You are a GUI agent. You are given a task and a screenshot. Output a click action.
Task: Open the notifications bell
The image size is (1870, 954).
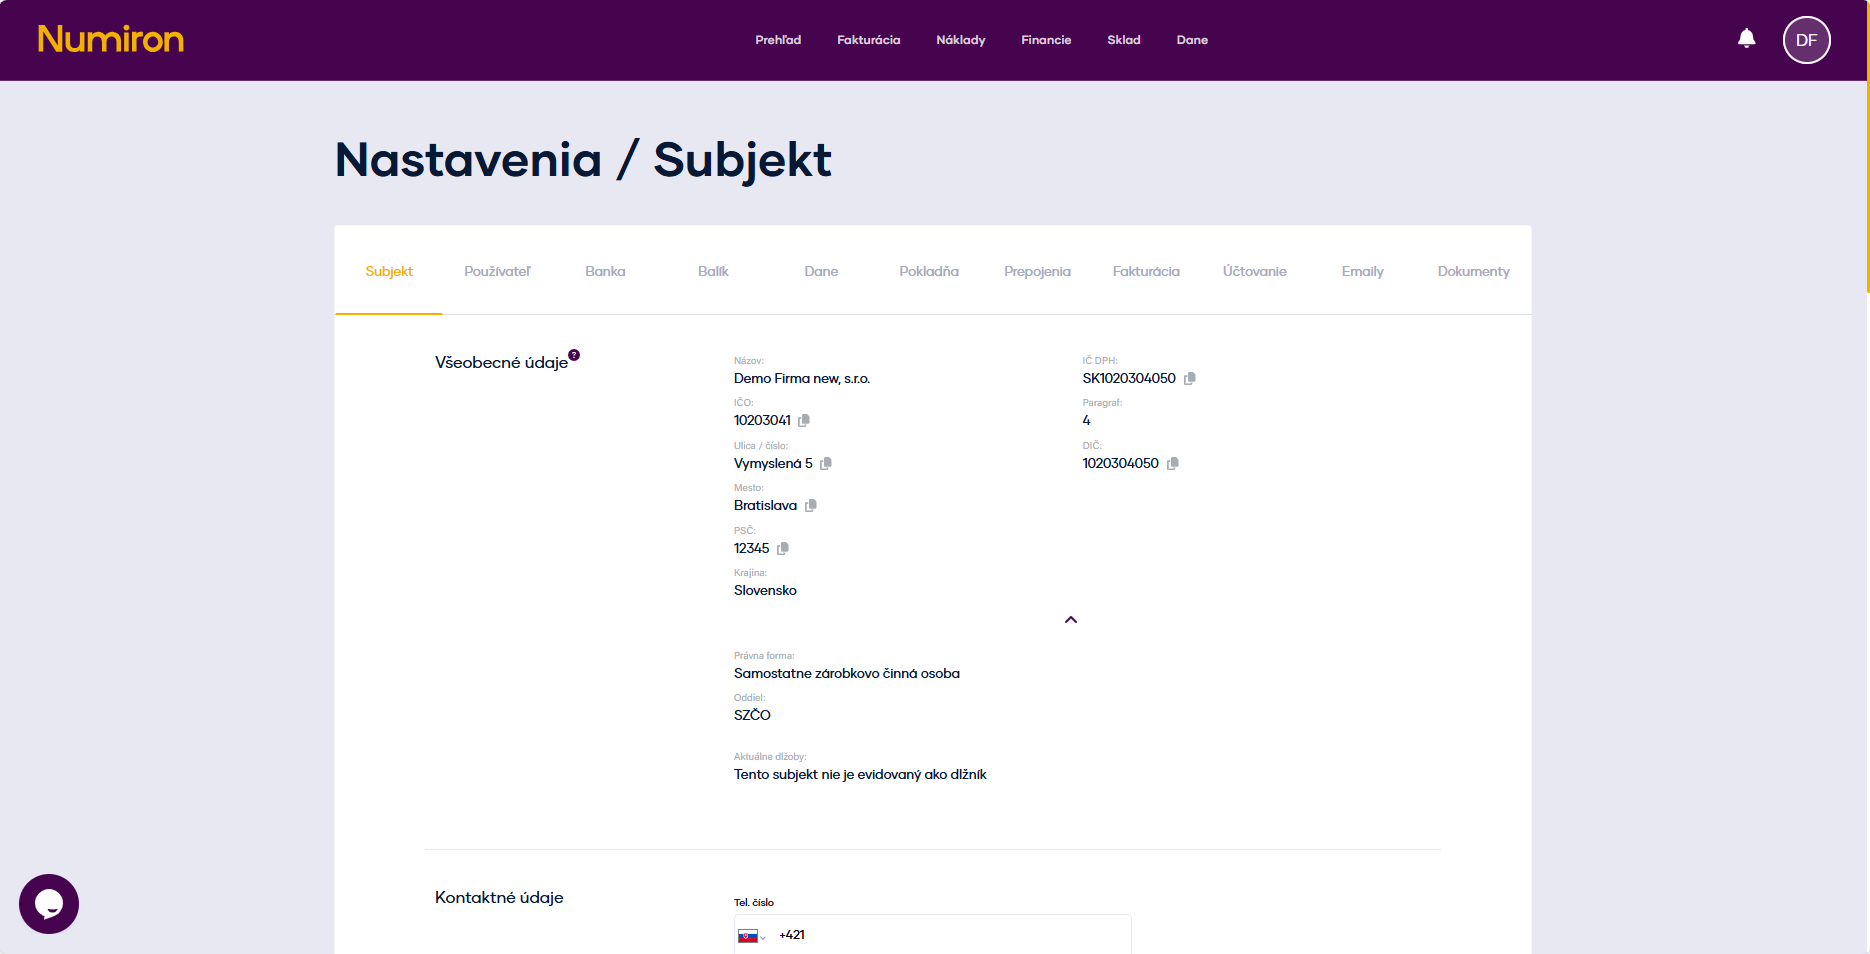coord(1746,38)
